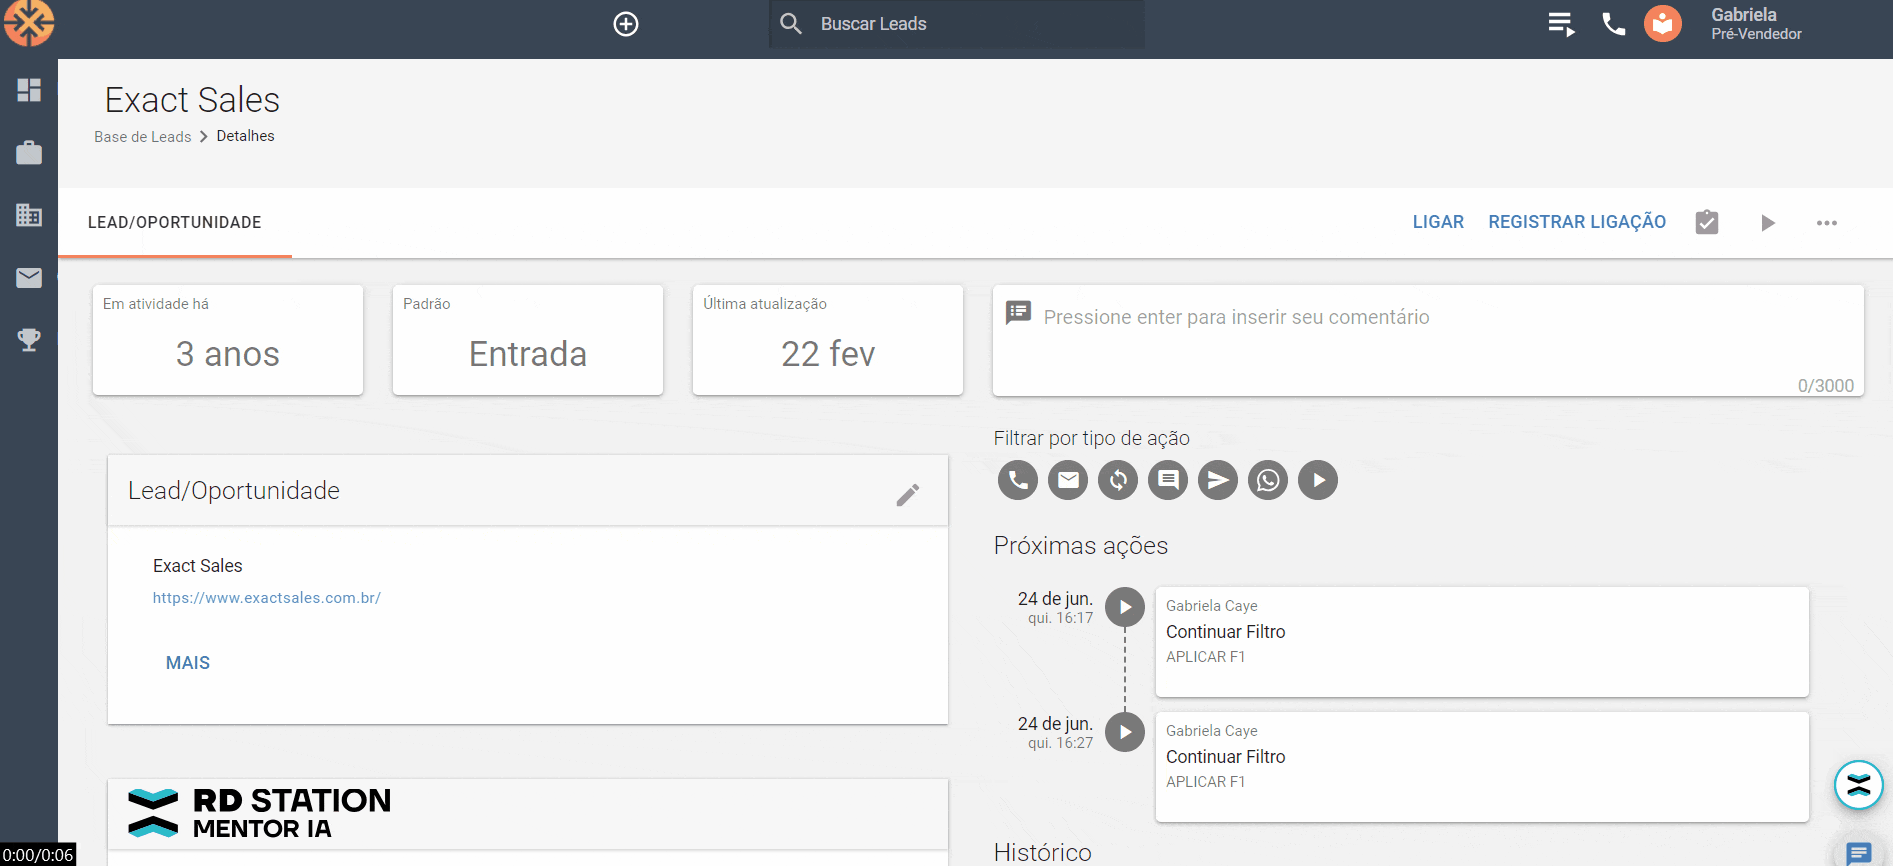Click the RD Station Mentor IA banner

tap(528, 814)
